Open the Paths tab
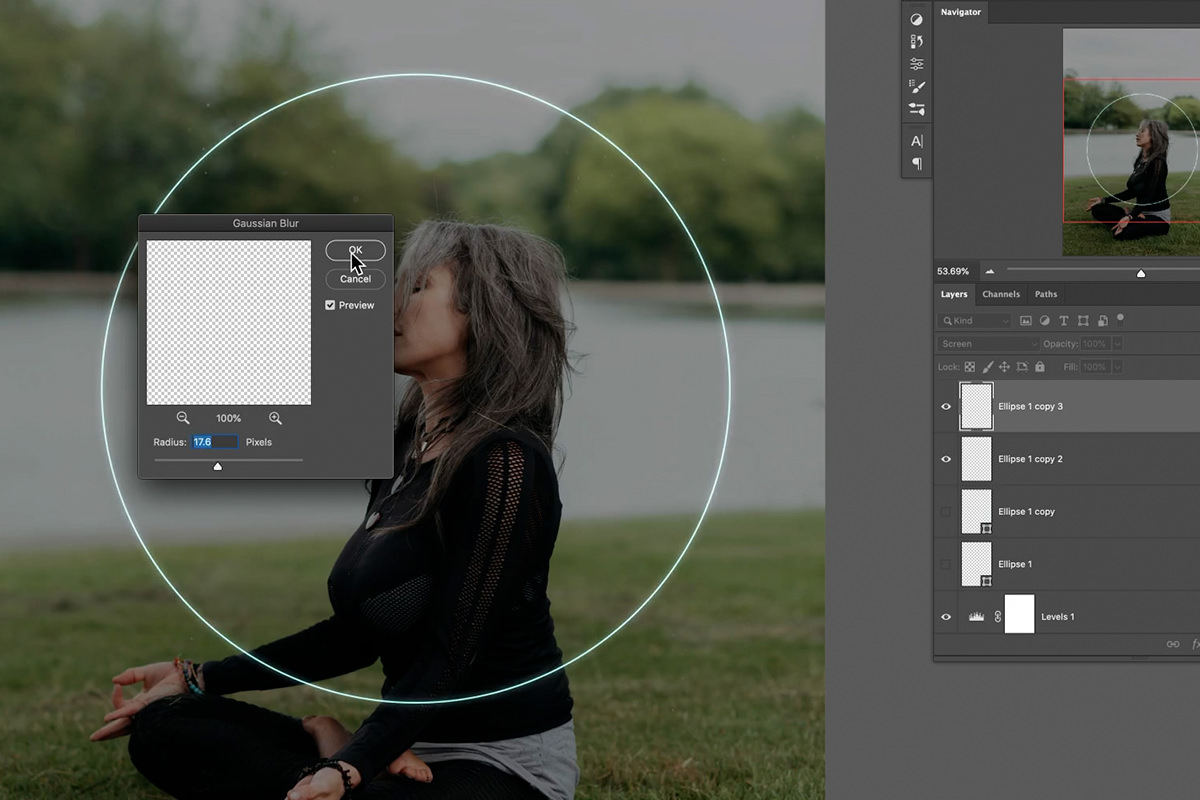 point(1046,294)
